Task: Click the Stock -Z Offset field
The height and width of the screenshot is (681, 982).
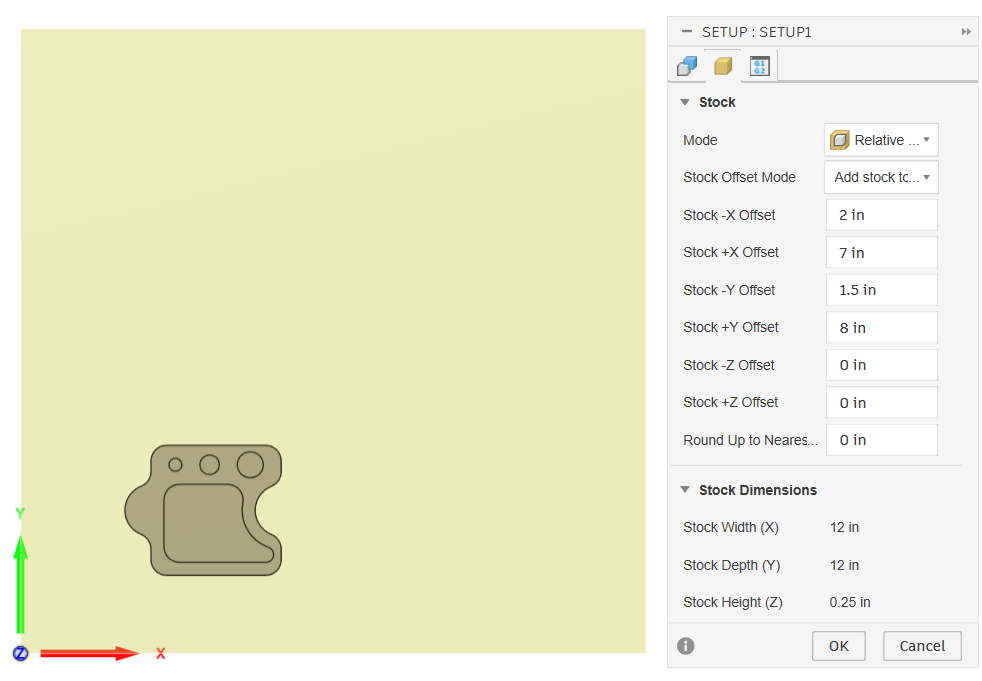Action: [x=882, y=365]
